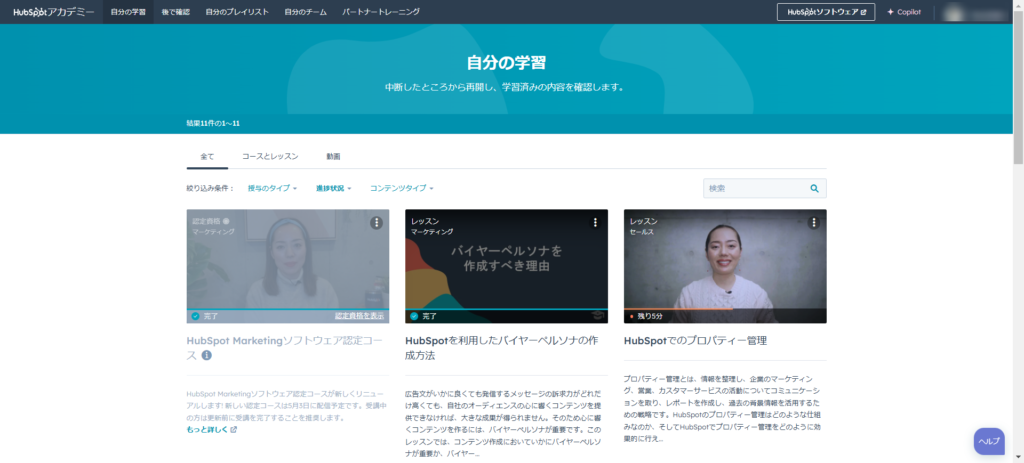Open HubSpotでのプロパティー管理 title

click(x=695, y=341)
